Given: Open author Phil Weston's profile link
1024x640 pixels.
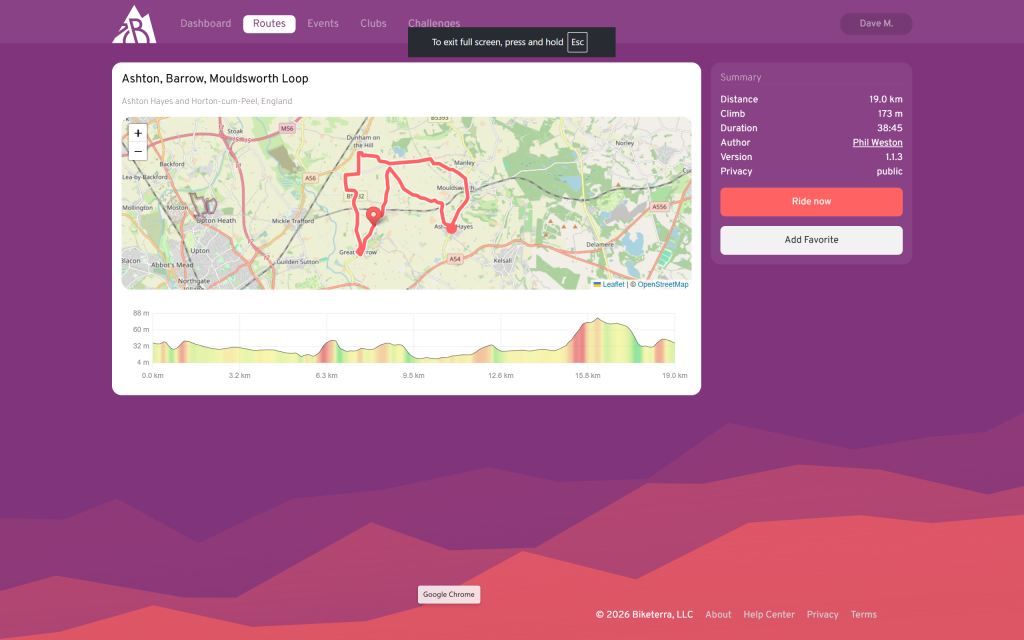Looking at the screenshot, I should 877,143.
